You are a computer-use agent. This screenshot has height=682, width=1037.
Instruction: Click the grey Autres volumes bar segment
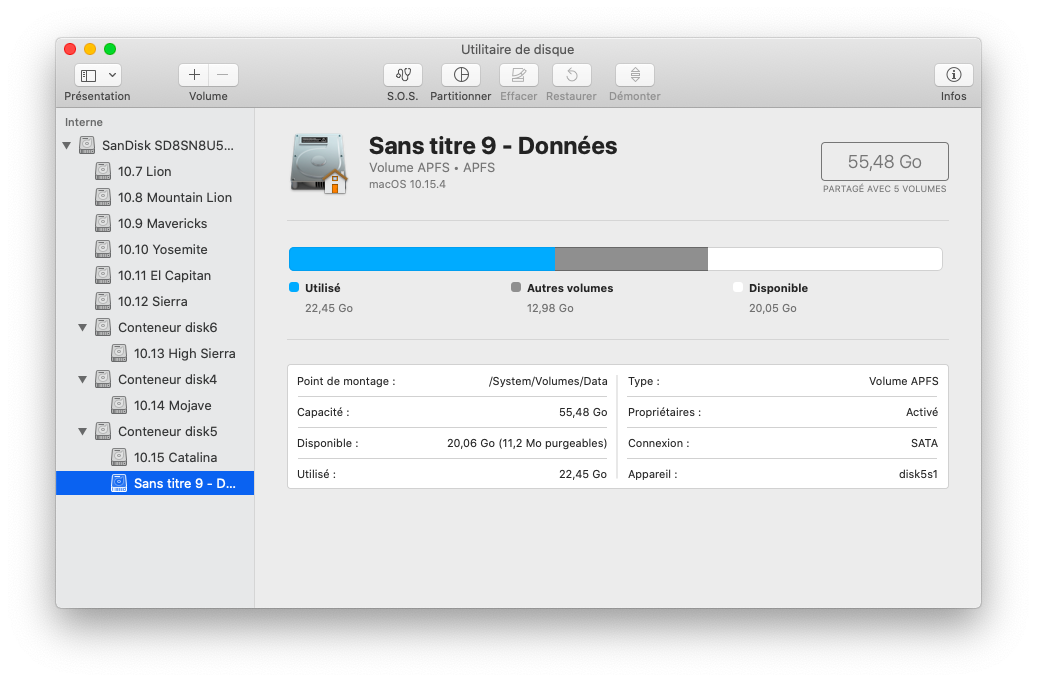[x=631, y=259]
